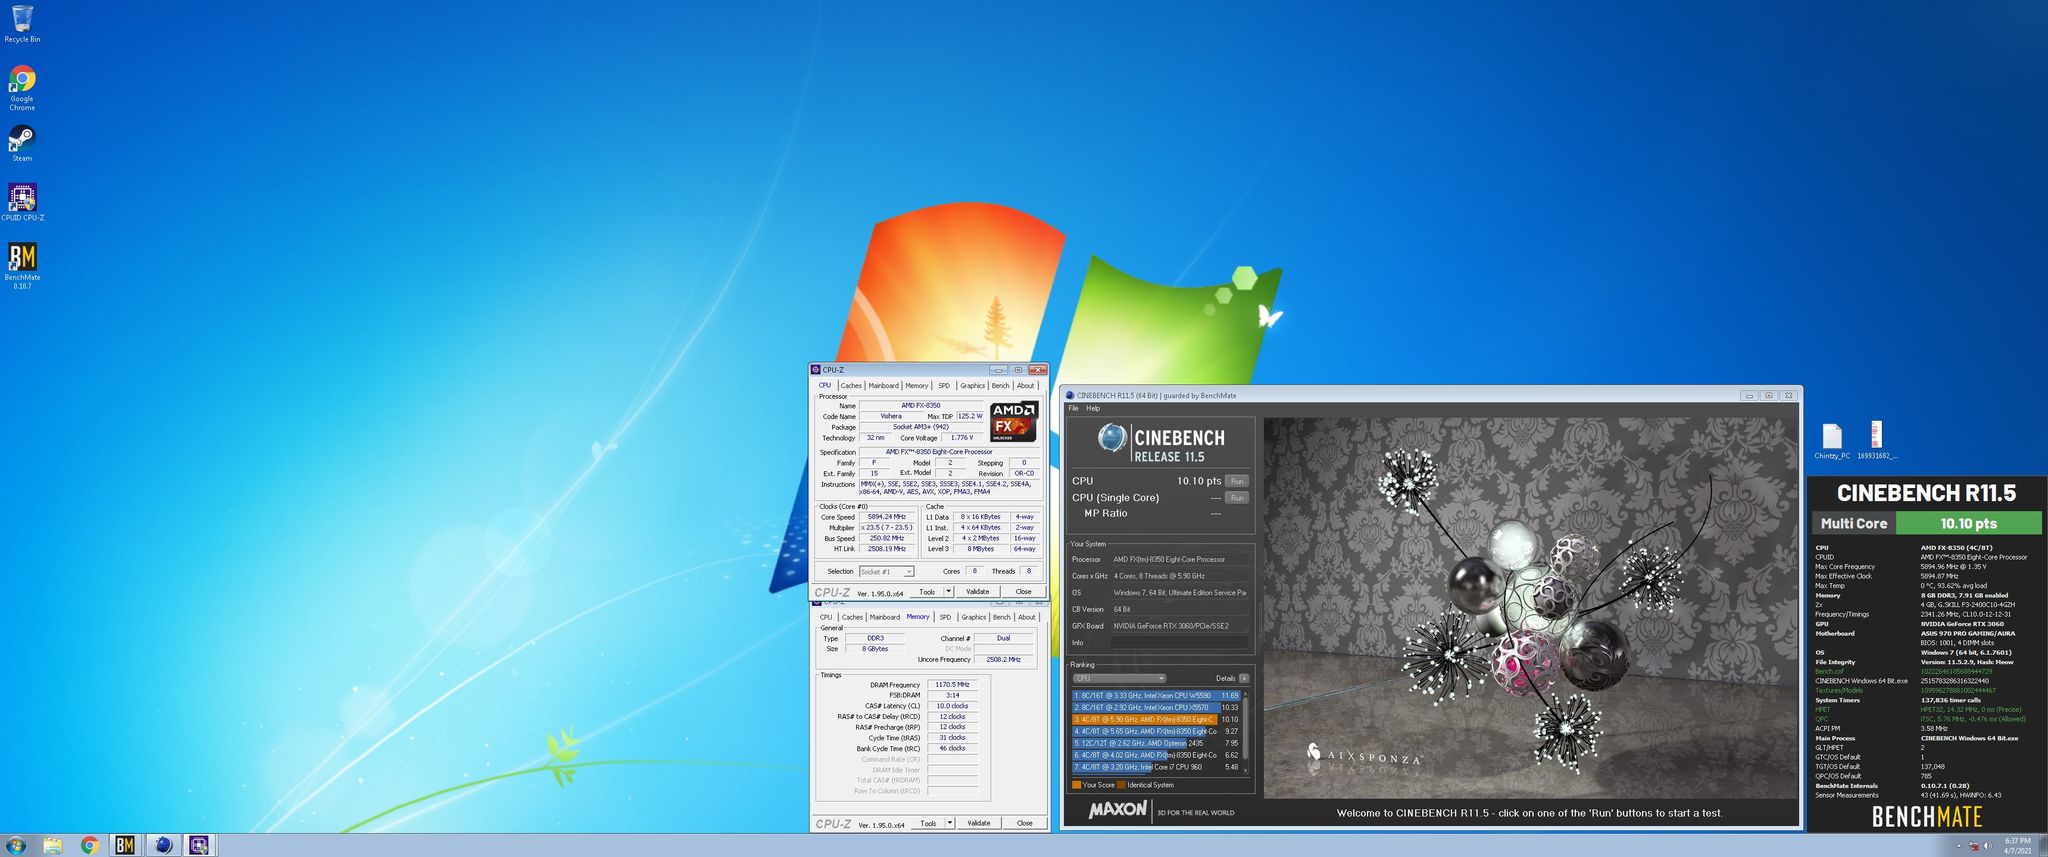Expand Tools dropdown arrow in top CPU-Z window
The height and width of the screenshot is (857, 2048).
pos(949,592)
